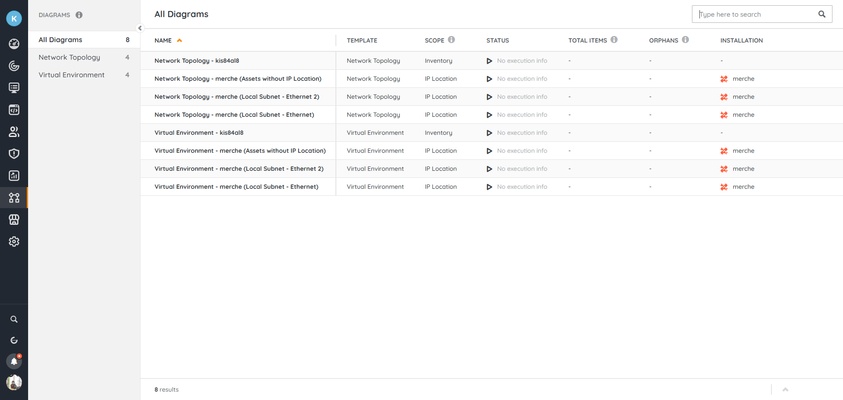Open the global search magnifier in sidebar
The width and height of the screenshot is (843, 400).
click(14, 319)
